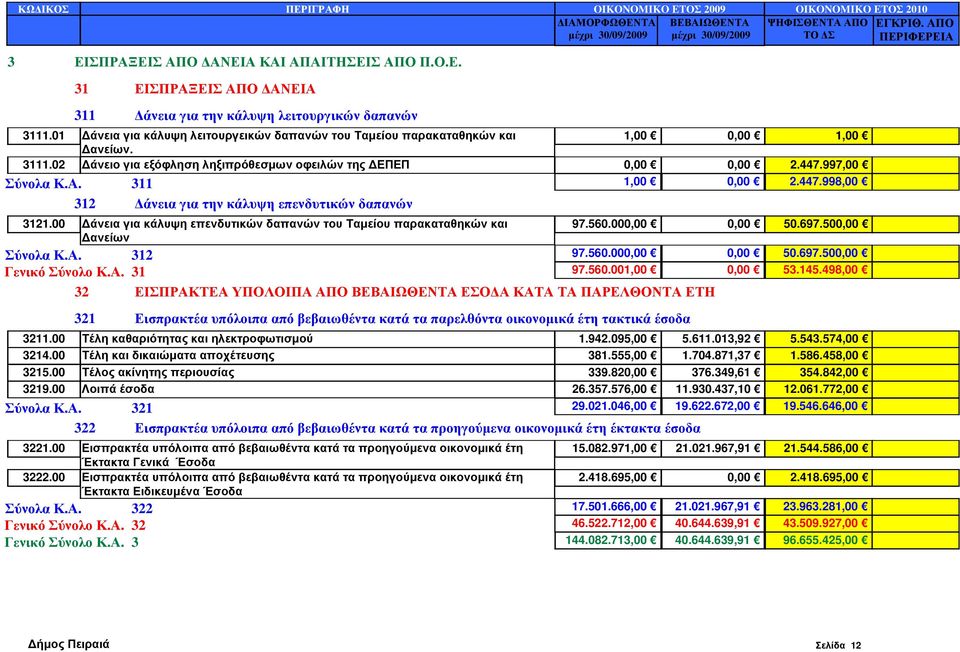Select code cell 3219.00
This screenshot has height=652, width=960.
43,389
